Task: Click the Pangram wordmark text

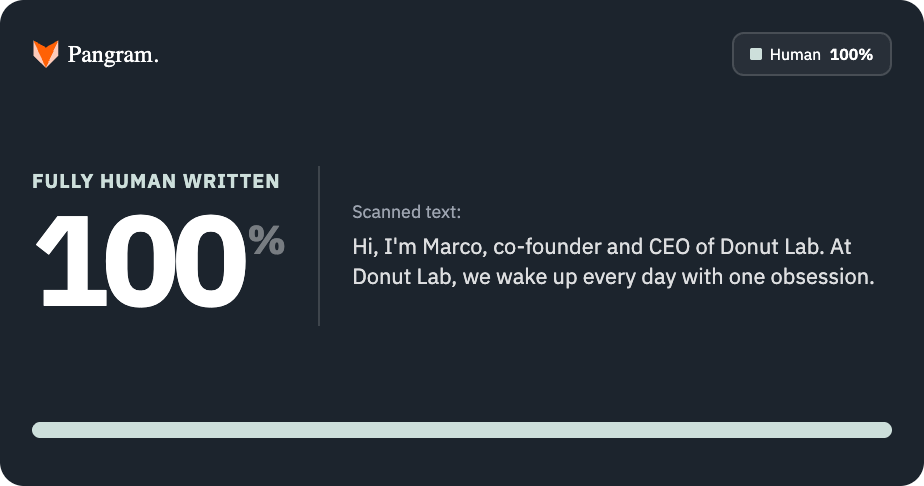Action: [112, 55]
